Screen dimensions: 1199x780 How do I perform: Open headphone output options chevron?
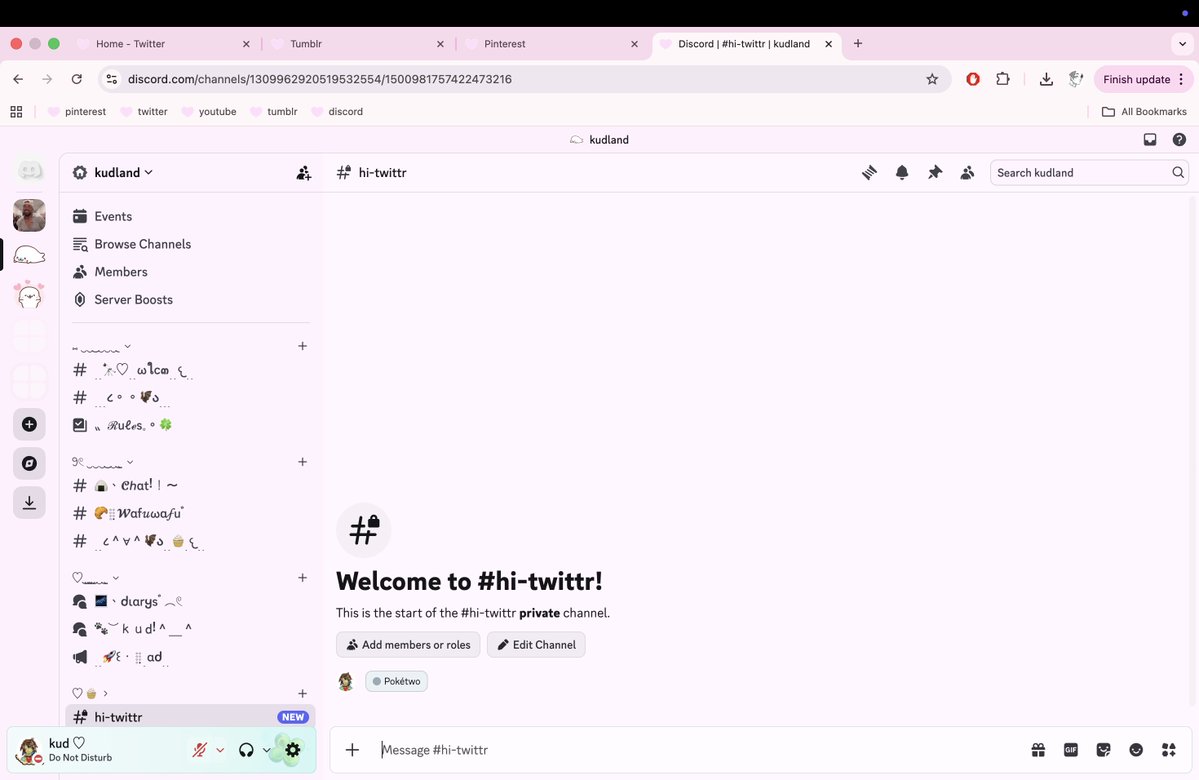(266, 750)
